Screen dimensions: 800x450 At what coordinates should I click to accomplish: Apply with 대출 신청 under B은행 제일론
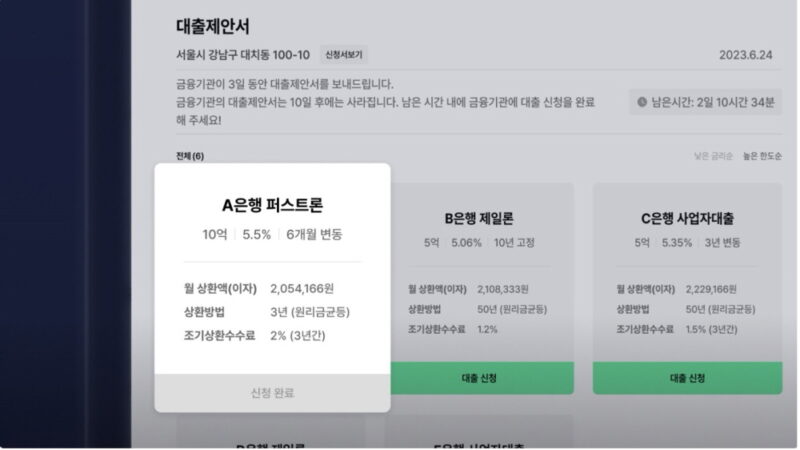[x=479, y=378]
